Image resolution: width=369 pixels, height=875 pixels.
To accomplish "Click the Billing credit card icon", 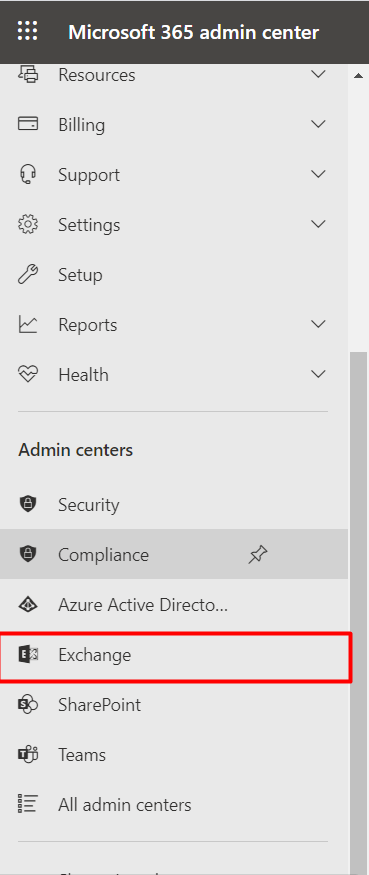I will 28,124.
